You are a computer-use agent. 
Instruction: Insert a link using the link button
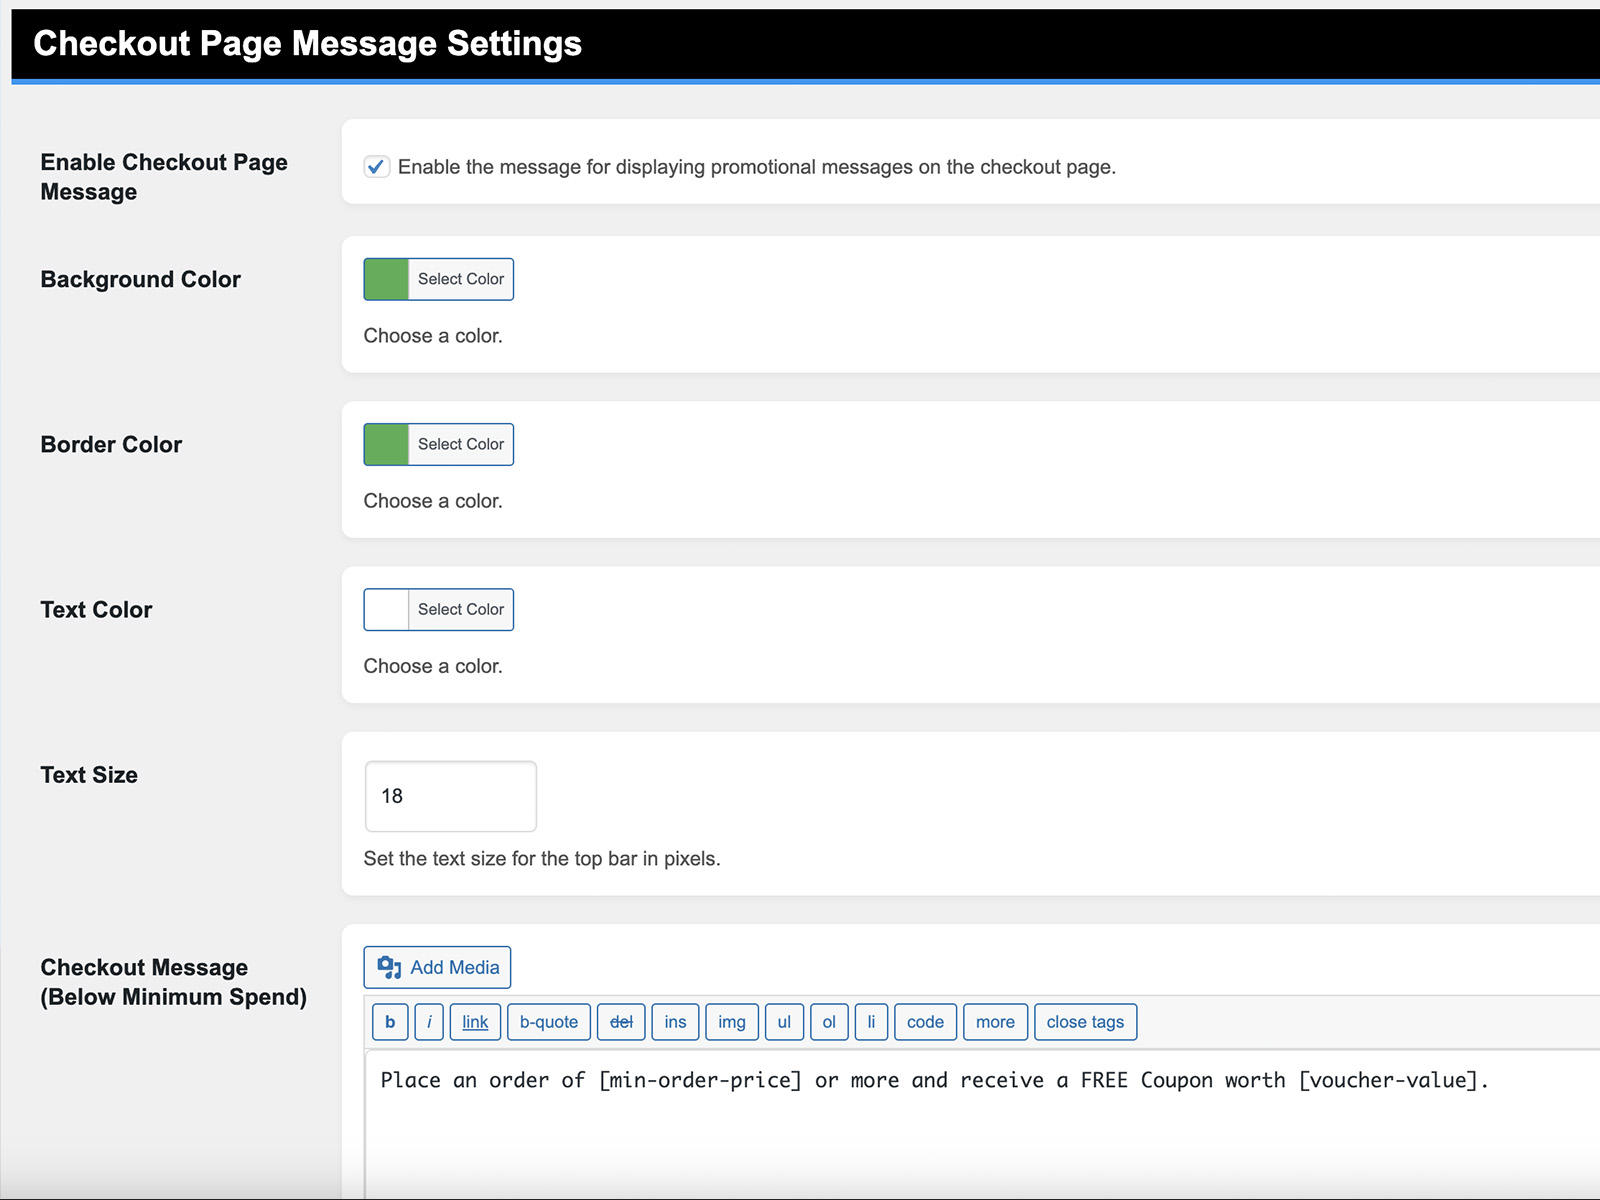coord(475,1022)
